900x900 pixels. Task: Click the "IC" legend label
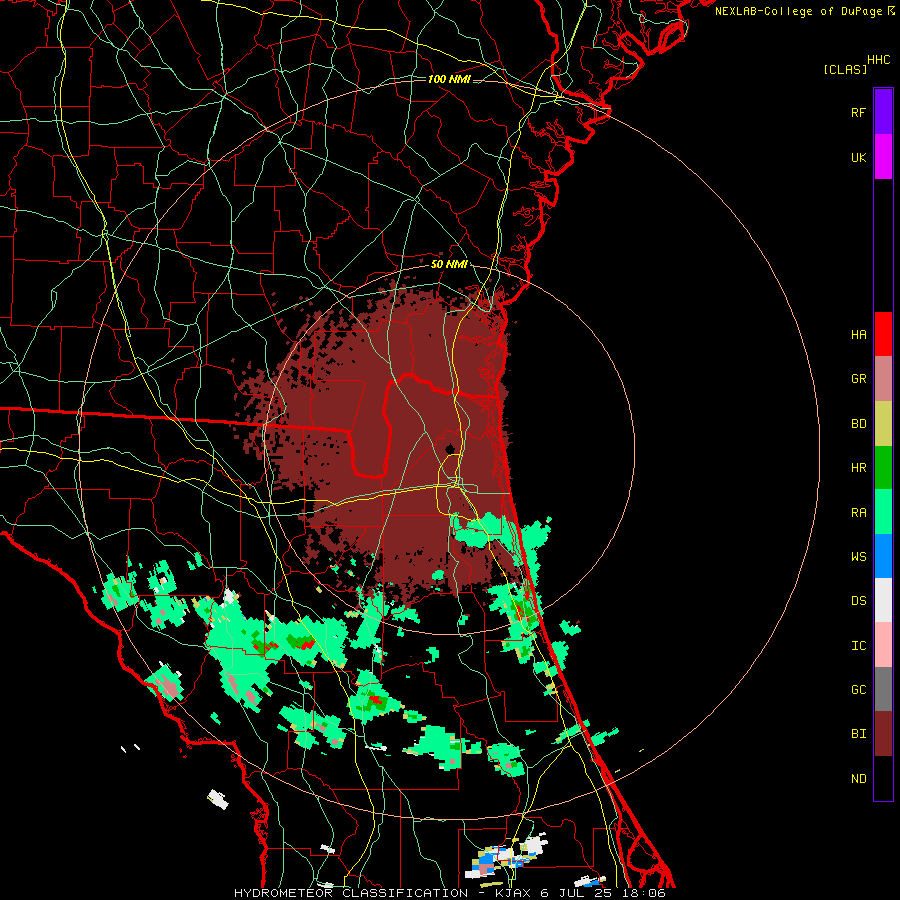click(858, 645)
